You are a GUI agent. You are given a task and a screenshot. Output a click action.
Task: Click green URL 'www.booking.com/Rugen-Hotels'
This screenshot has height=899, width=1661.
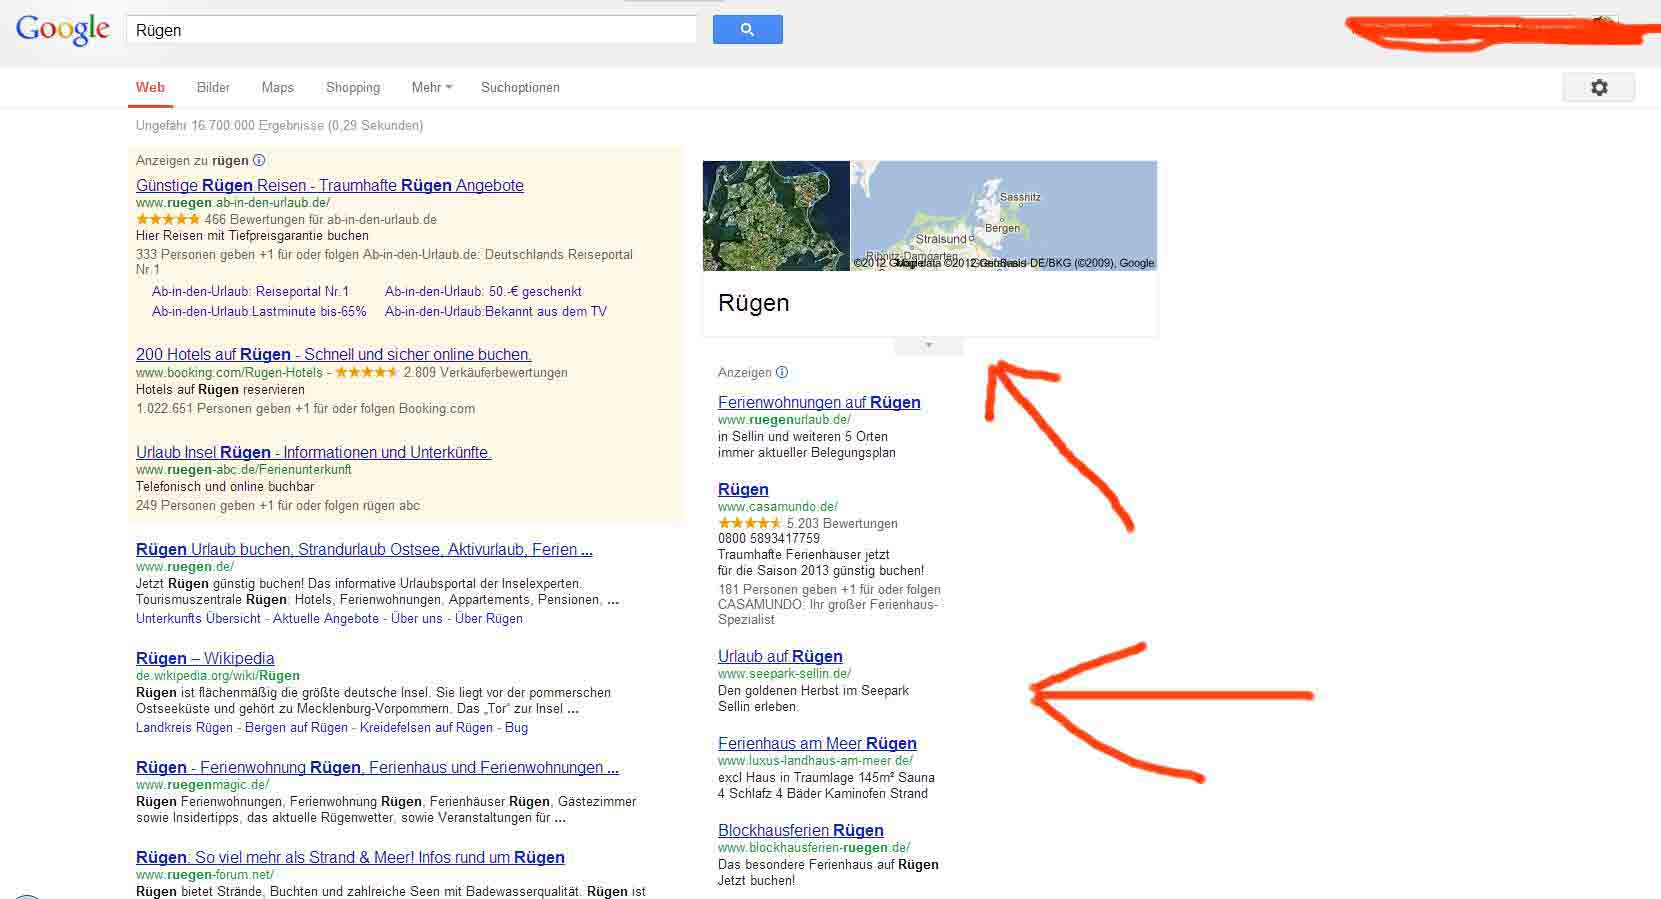tap(229, 373)
